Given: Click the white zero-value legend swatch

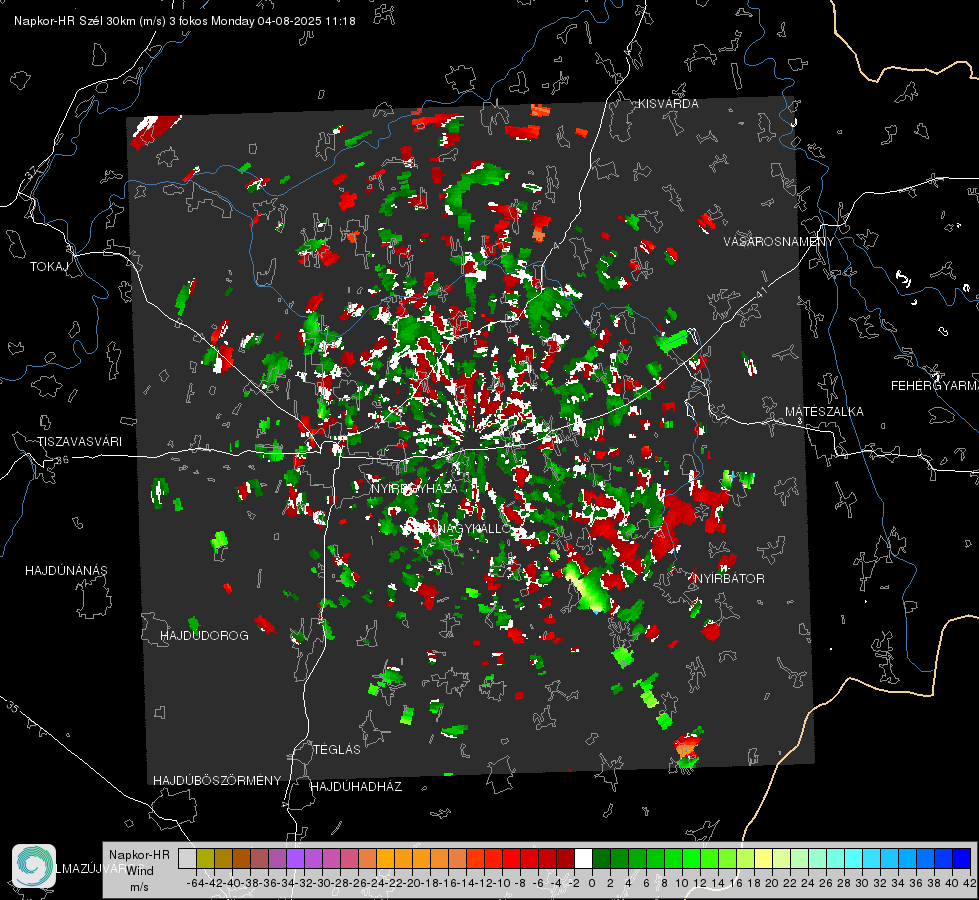Looking at the screenshot, I should pyautogui.click(x=583, y=858).
